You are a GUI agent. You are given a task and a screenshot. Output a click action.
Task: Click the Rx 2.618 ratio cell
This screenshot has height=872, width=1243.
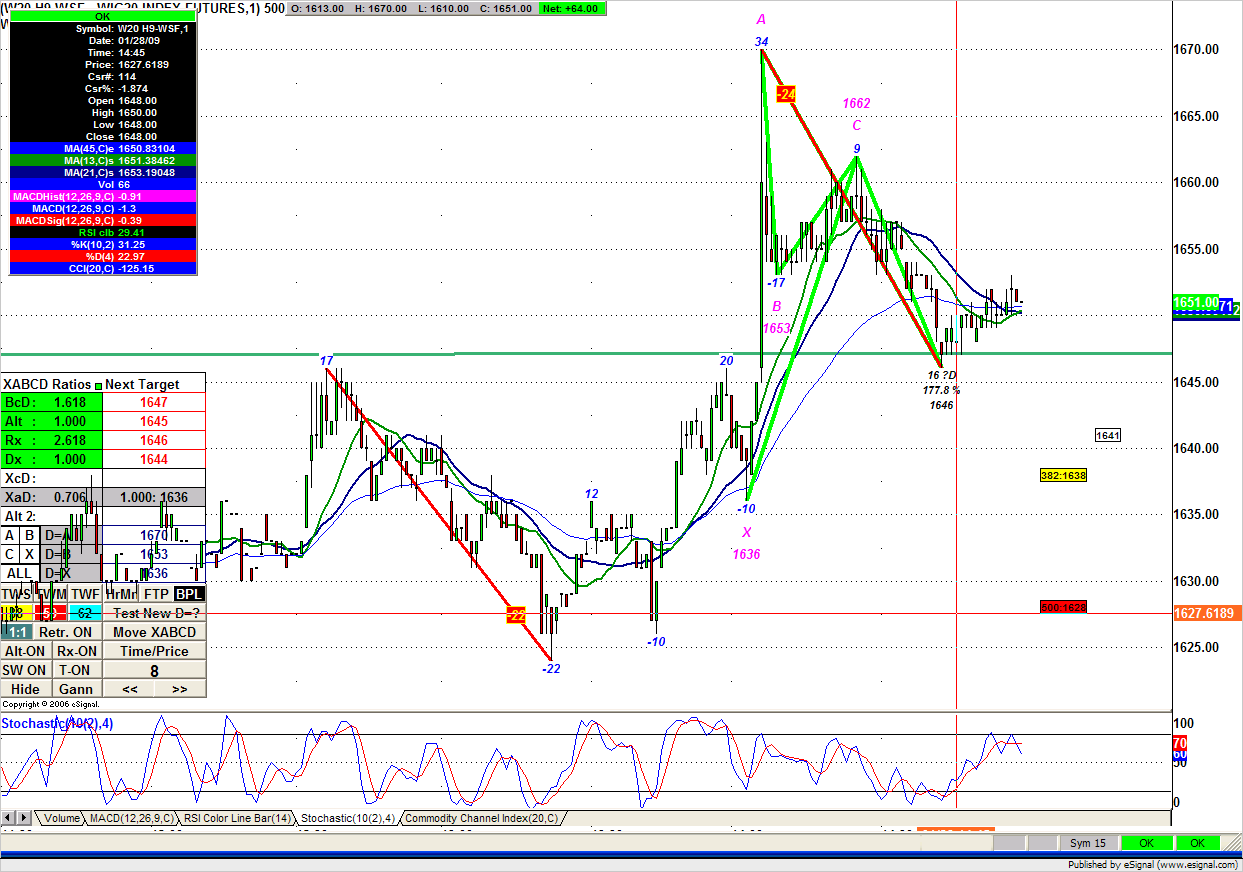tap(51, 440)
